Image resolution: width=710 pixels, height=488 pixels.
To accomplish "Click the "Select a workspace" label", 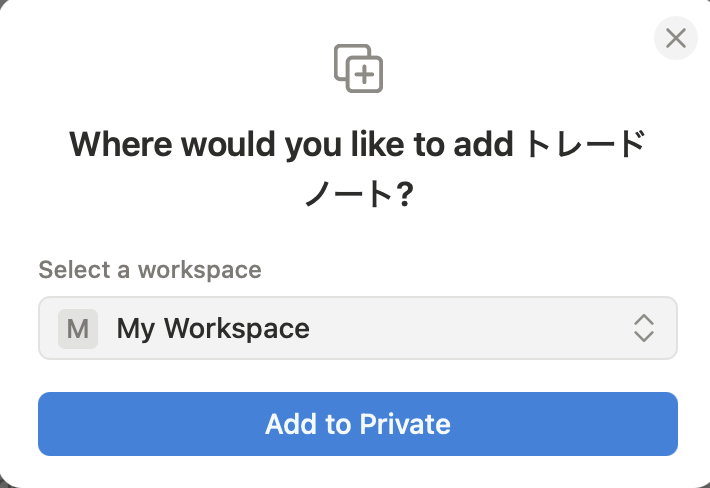I will point(150,270).
